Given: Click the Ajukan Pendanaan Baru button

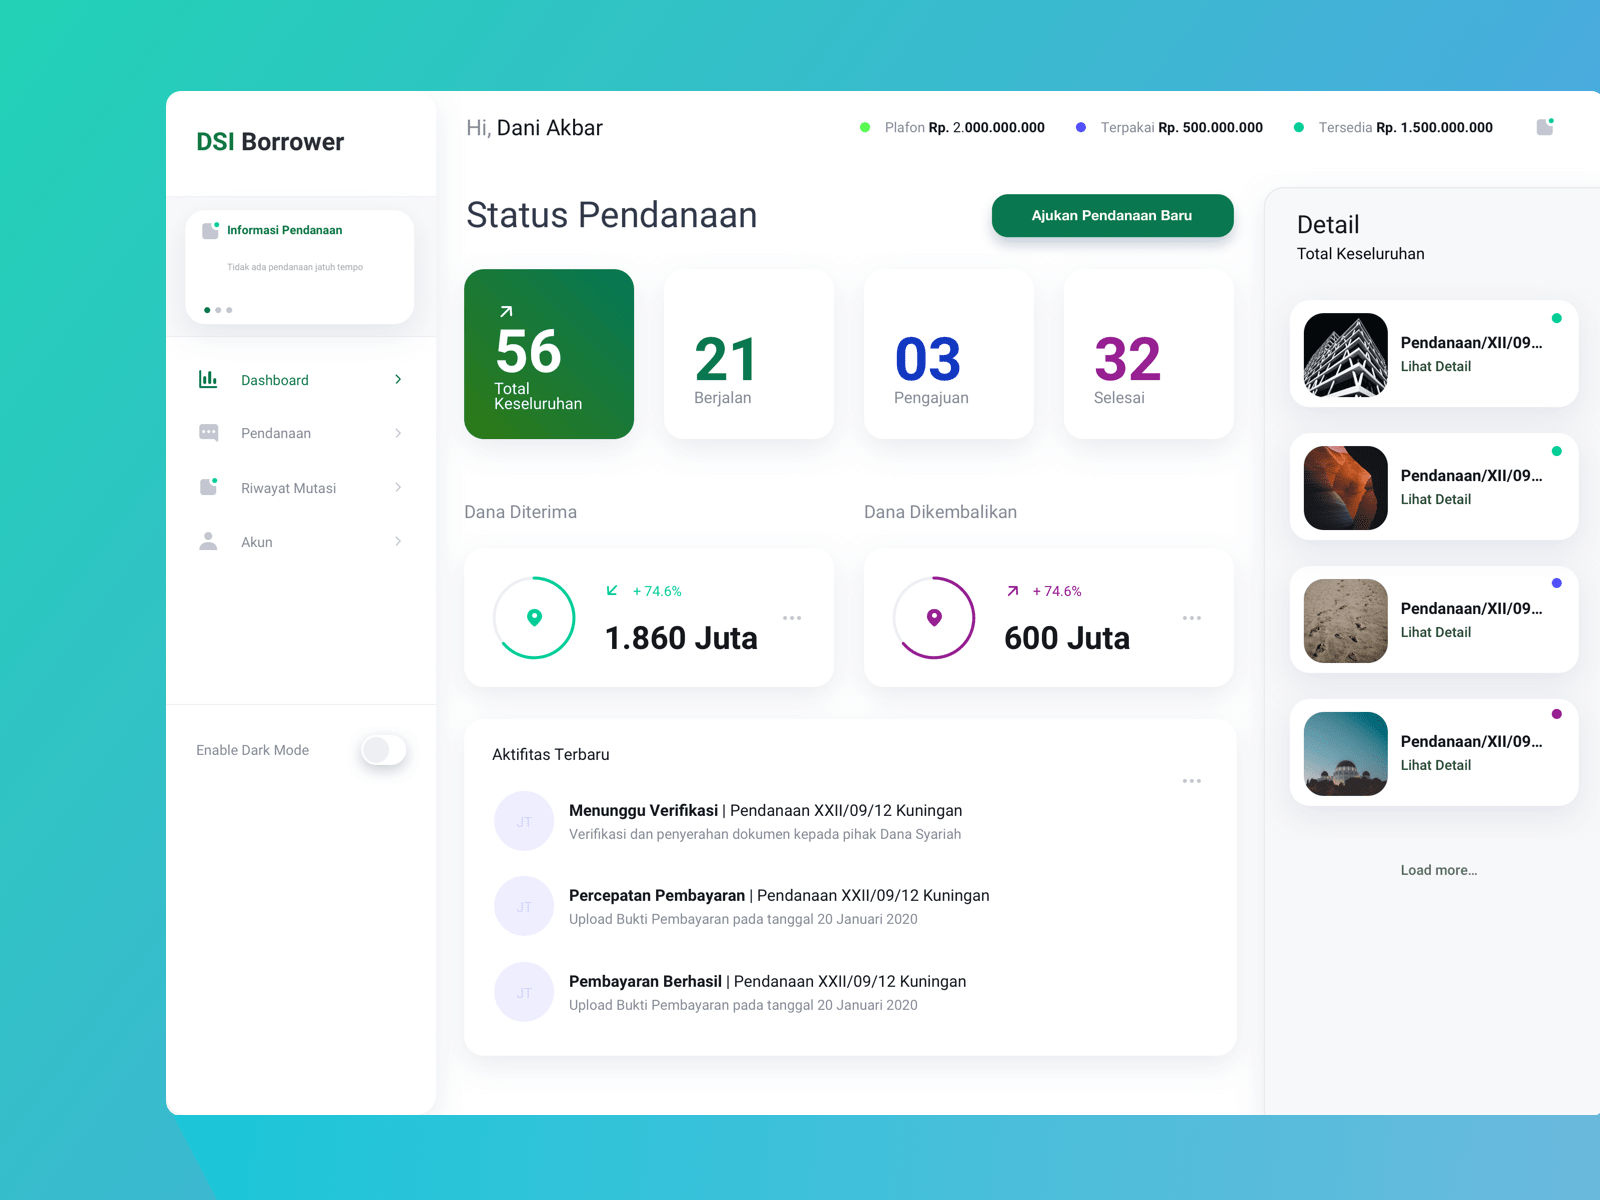Looking at the screenshot, I should coord(1112,215).
